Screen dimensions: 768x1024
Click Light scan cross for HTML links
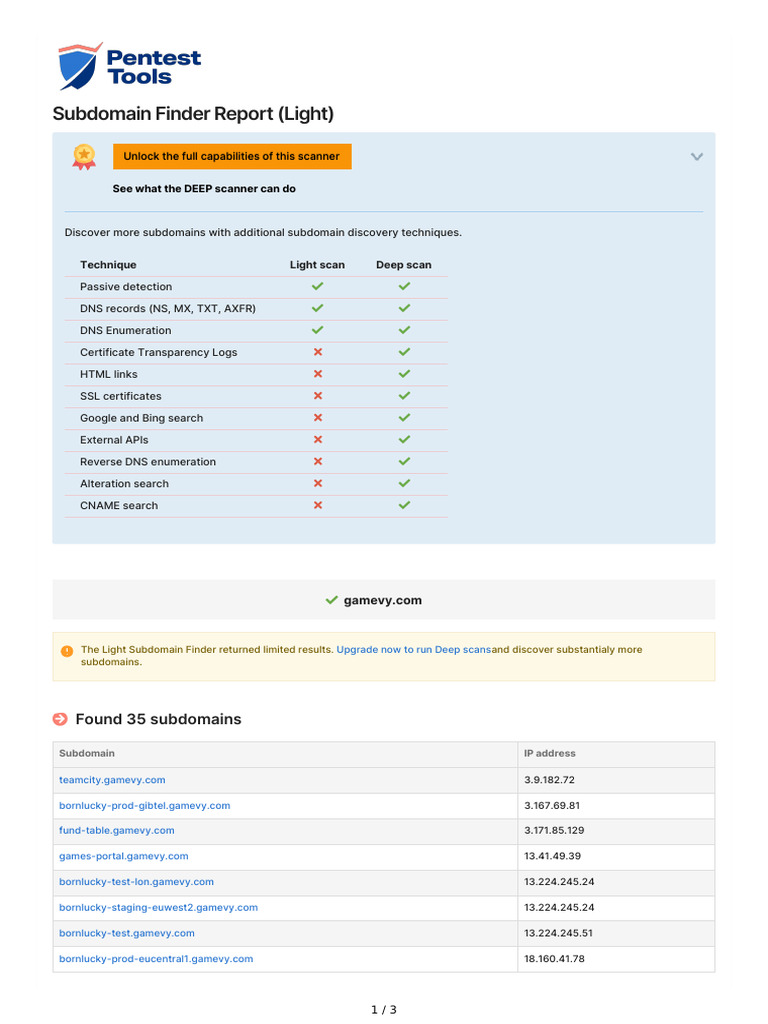(x=318, y=374)
